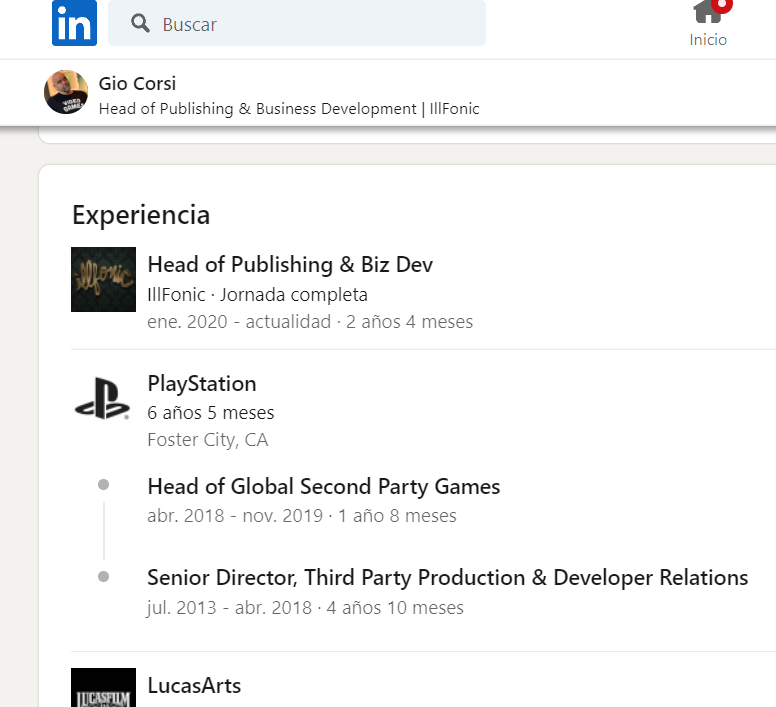This screenshot has width=776, height=707.
Task: Click the magnifier search icon
Action: pos(140,23)
